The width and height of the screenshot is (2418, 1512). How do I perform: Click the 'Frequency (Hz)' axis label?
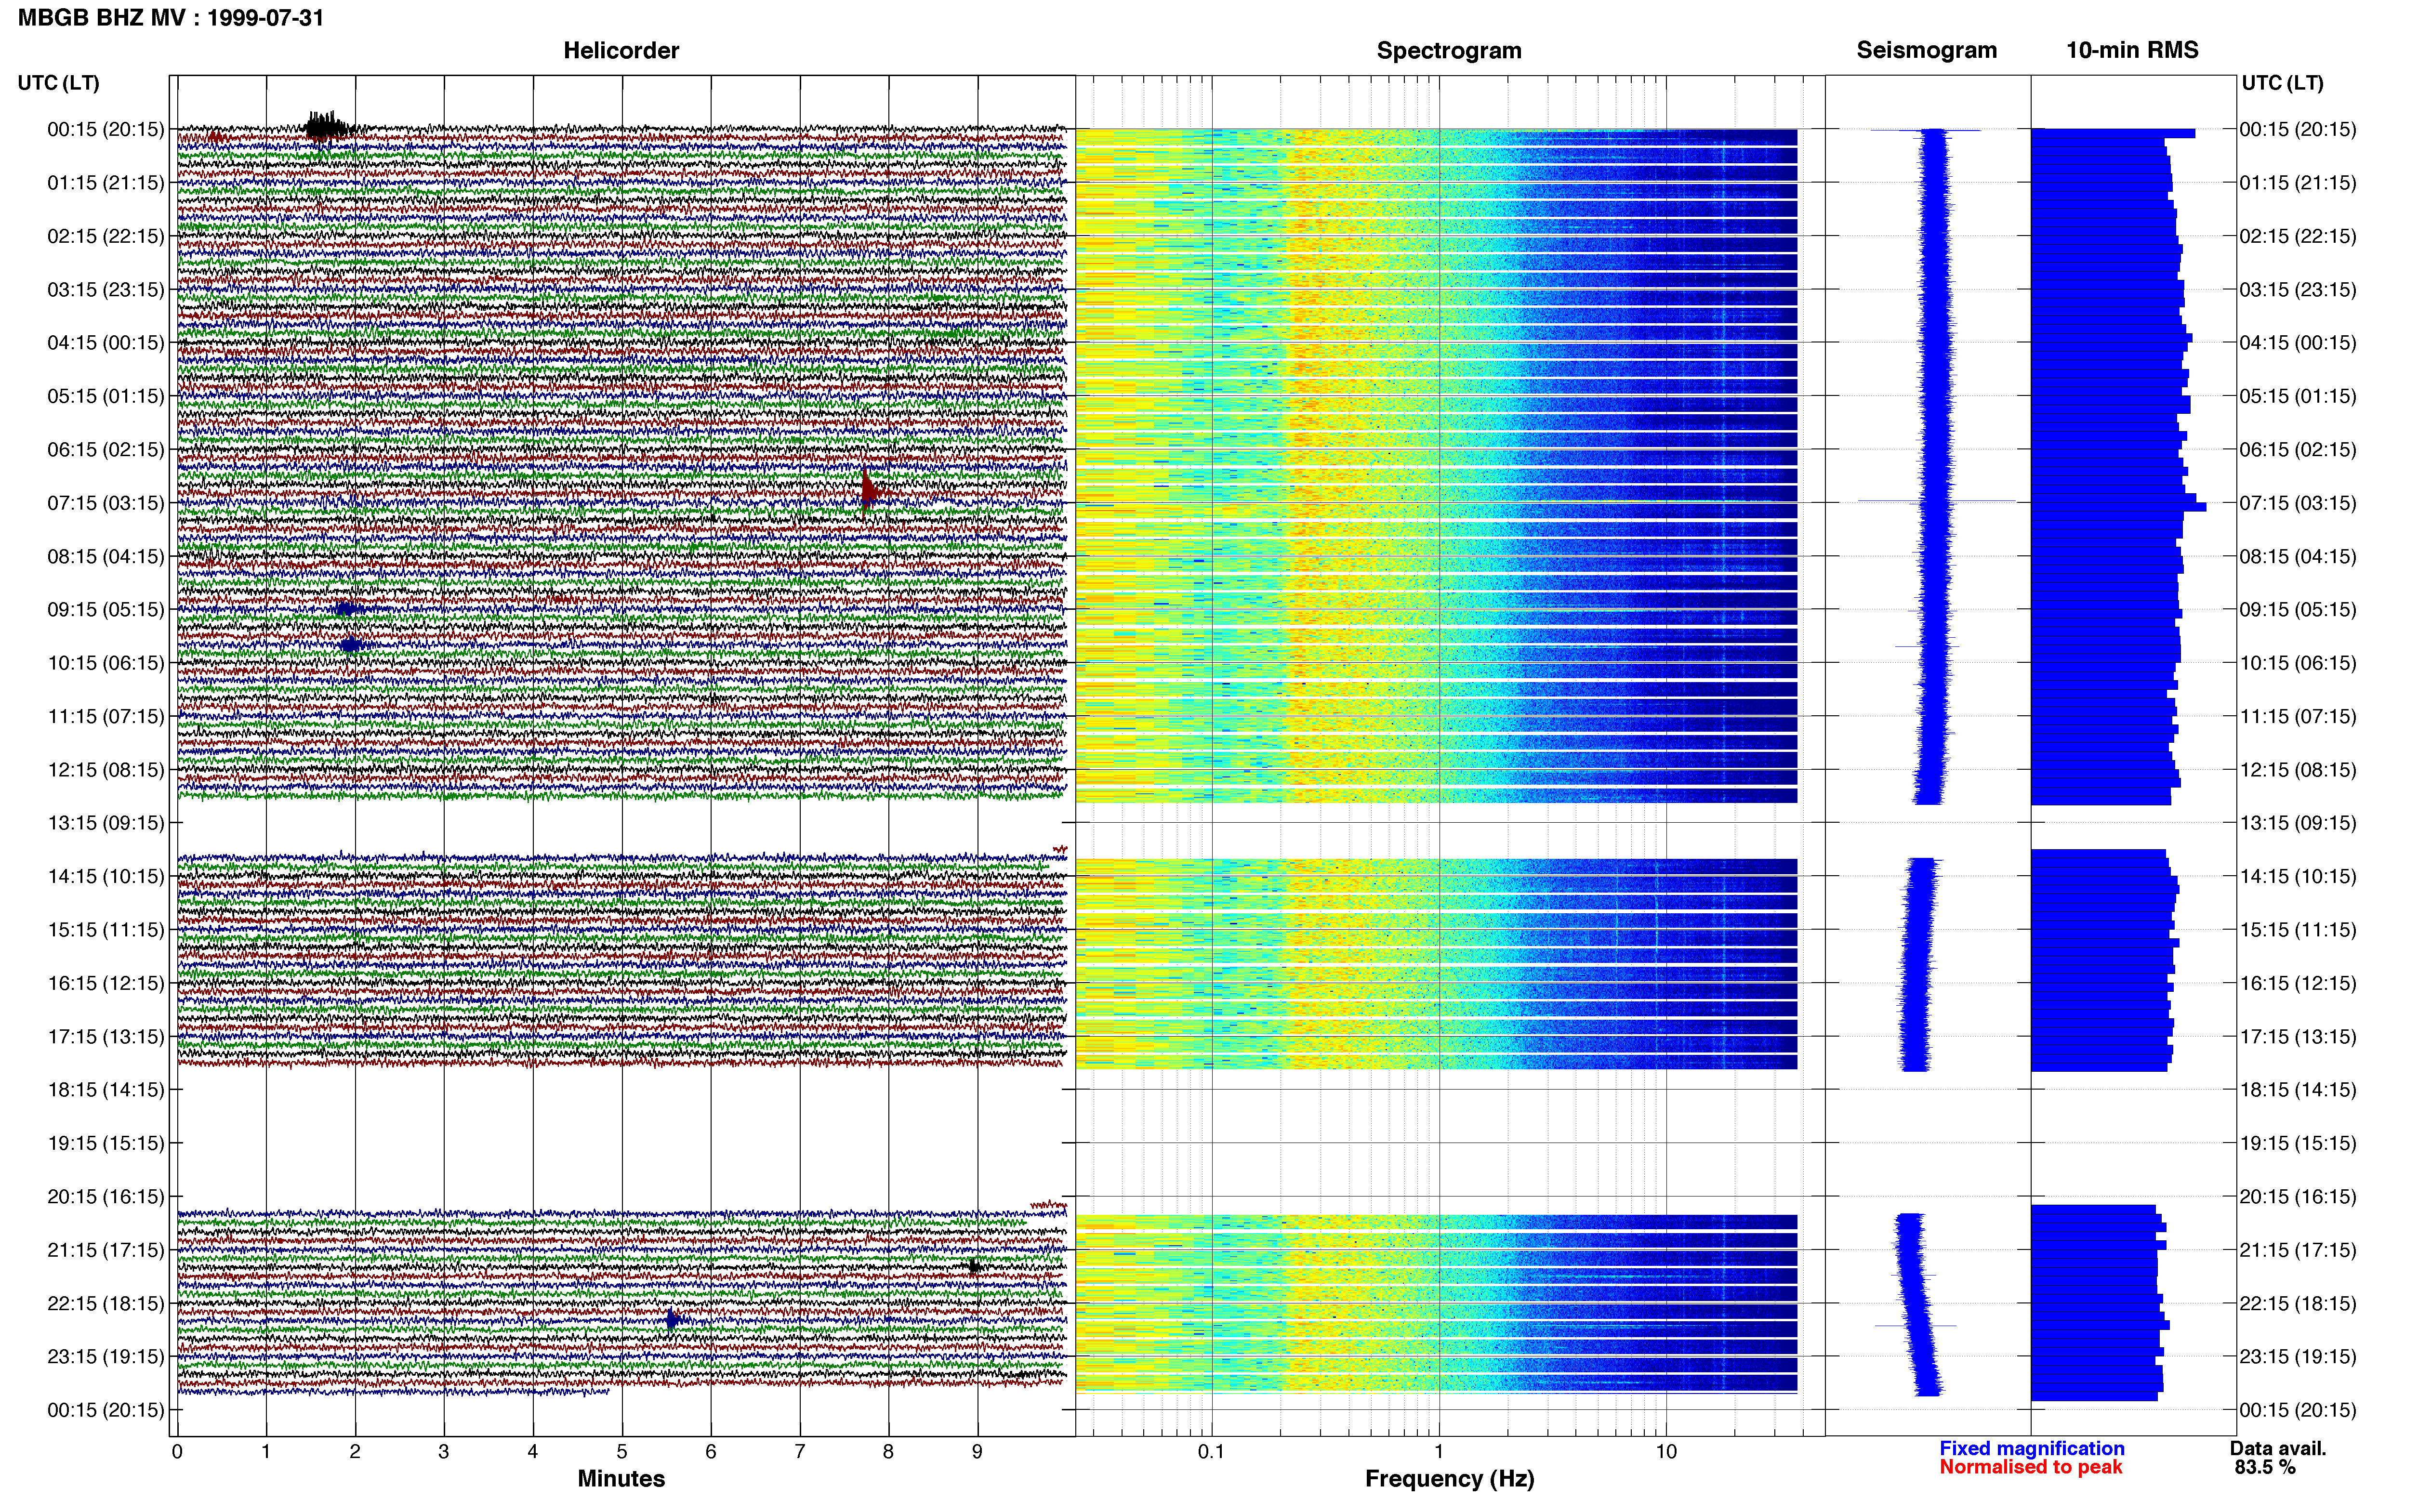(x=1449, y=1478)
